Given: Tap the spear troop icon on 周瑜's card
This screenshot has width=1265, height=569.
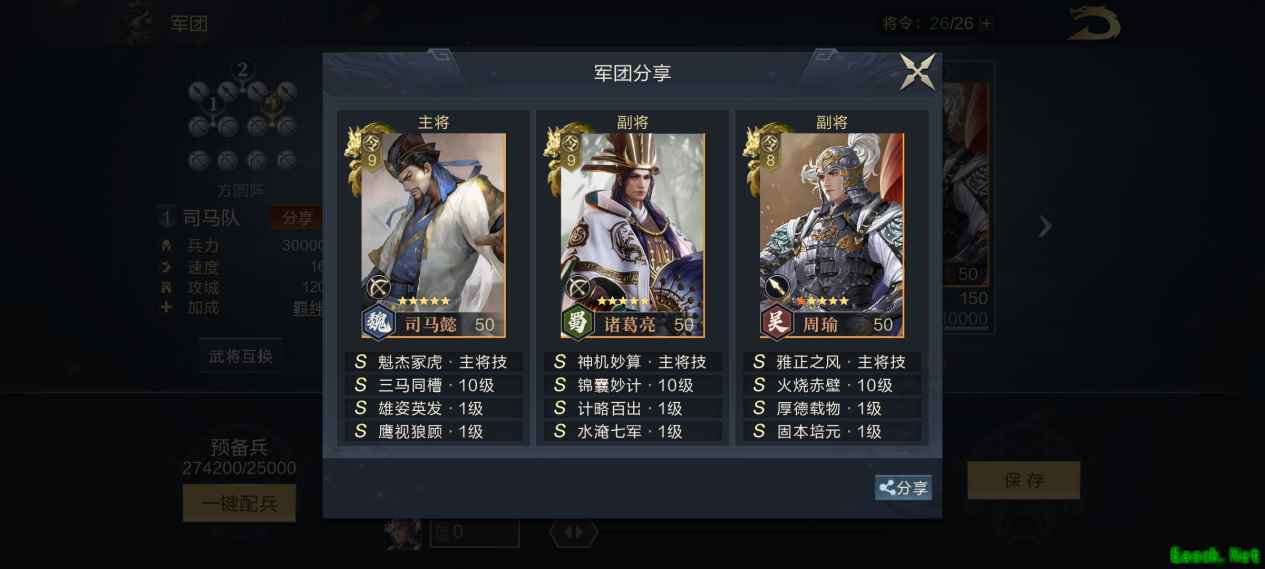Looking at the screenshot, I should pyautogui.click(x=776, y=288).
